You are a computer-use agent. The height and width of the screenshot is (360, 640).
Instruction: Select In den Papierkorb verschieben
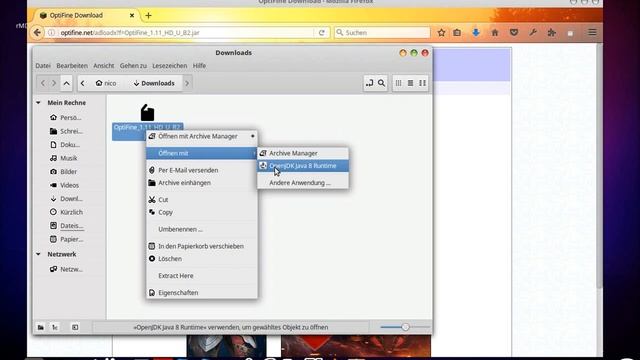tap(202, 246)
